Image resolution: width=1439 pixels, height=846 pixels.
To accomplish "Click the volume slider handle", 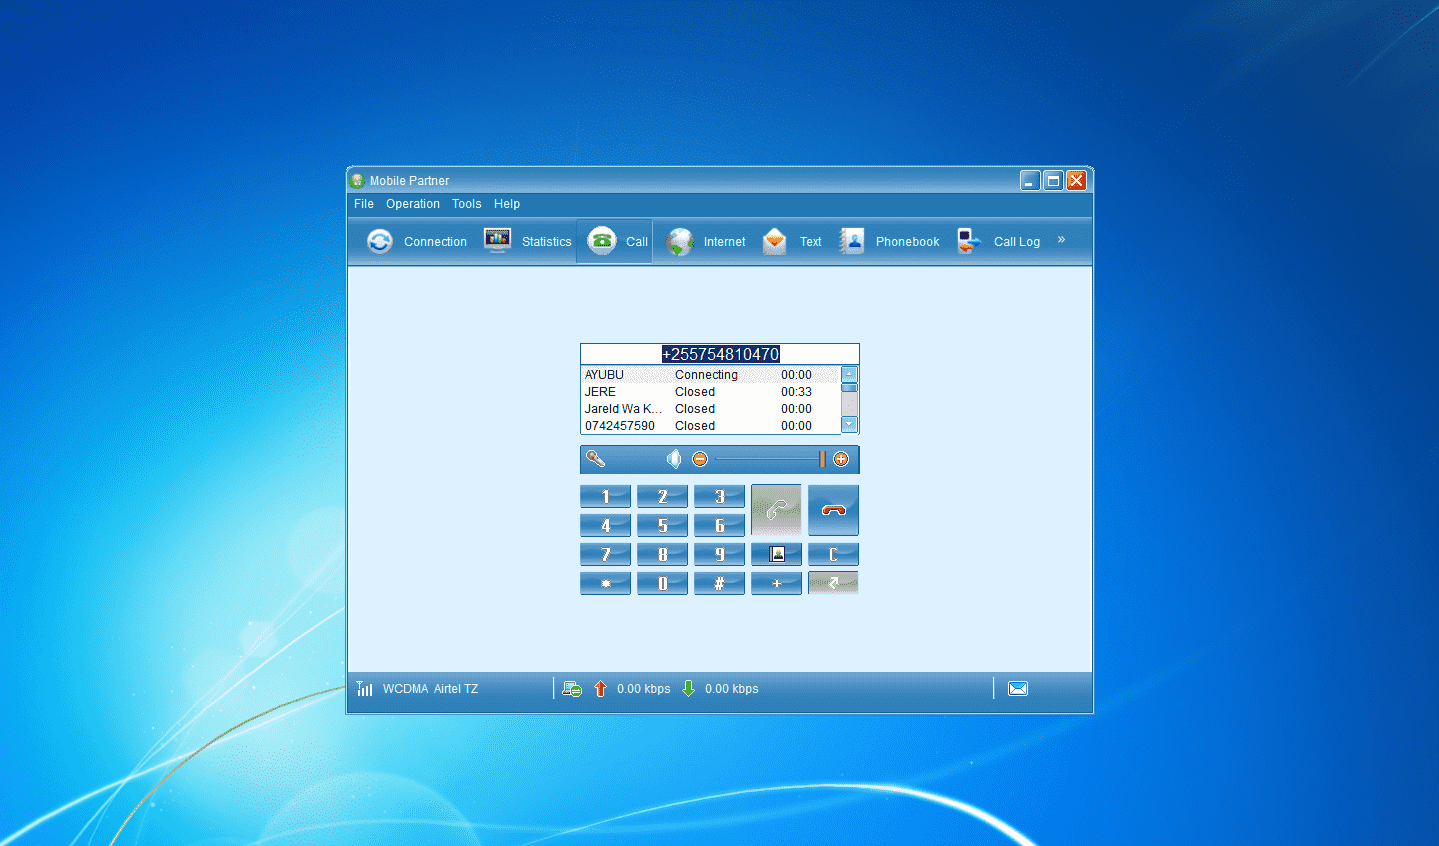I will pyautogui.click(x=822, y=459).
